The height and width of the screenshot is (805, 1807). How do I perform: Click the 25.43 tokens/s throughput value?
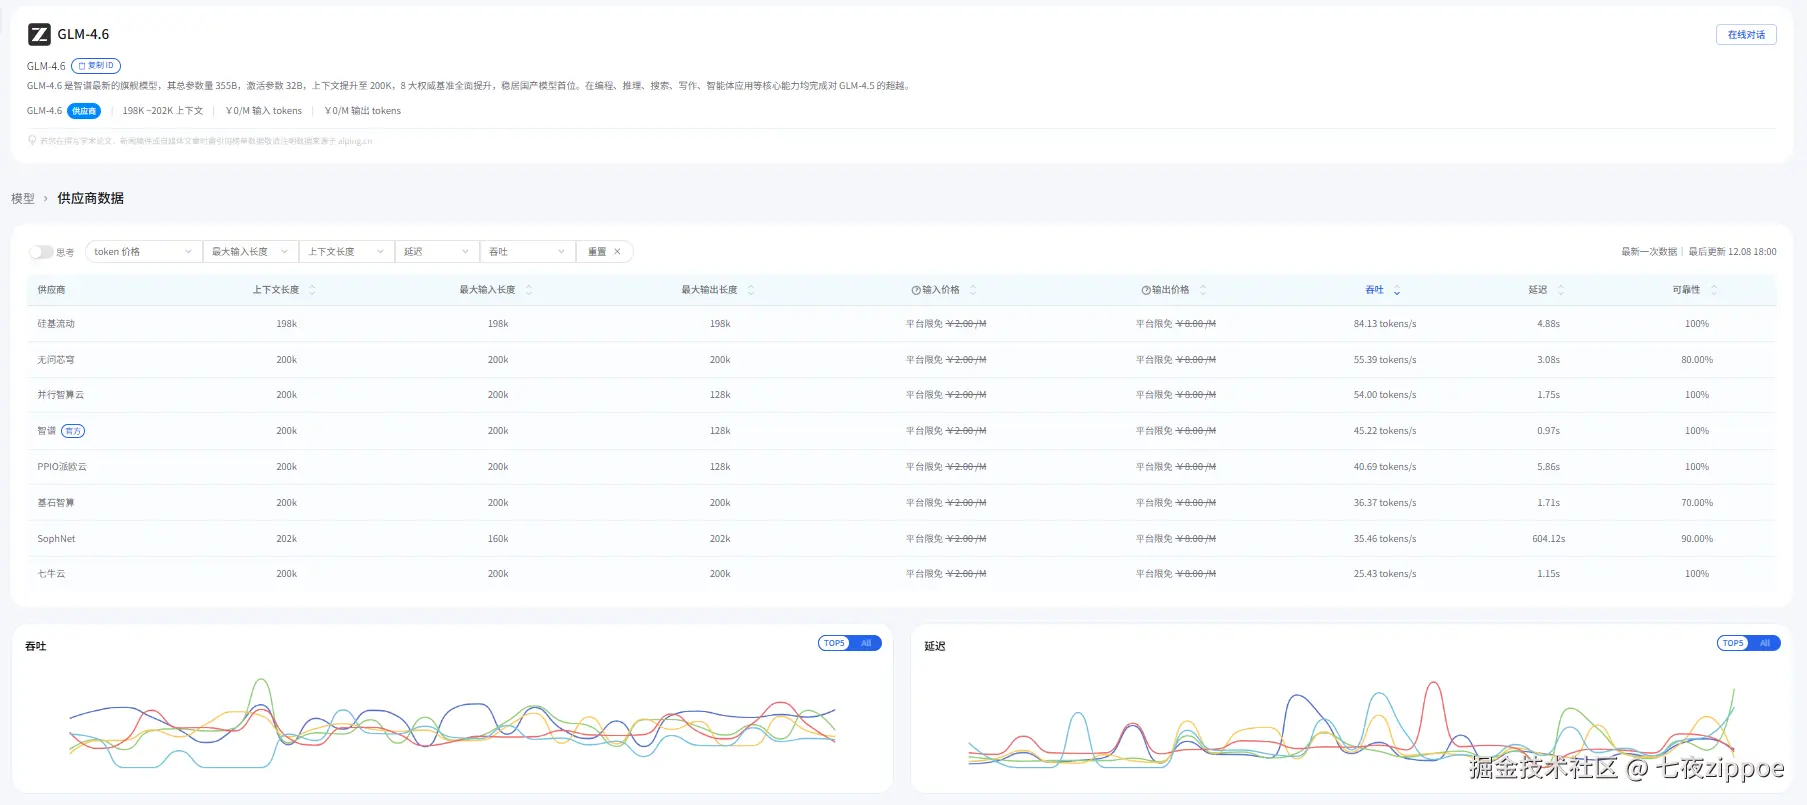pos(1385,574)
